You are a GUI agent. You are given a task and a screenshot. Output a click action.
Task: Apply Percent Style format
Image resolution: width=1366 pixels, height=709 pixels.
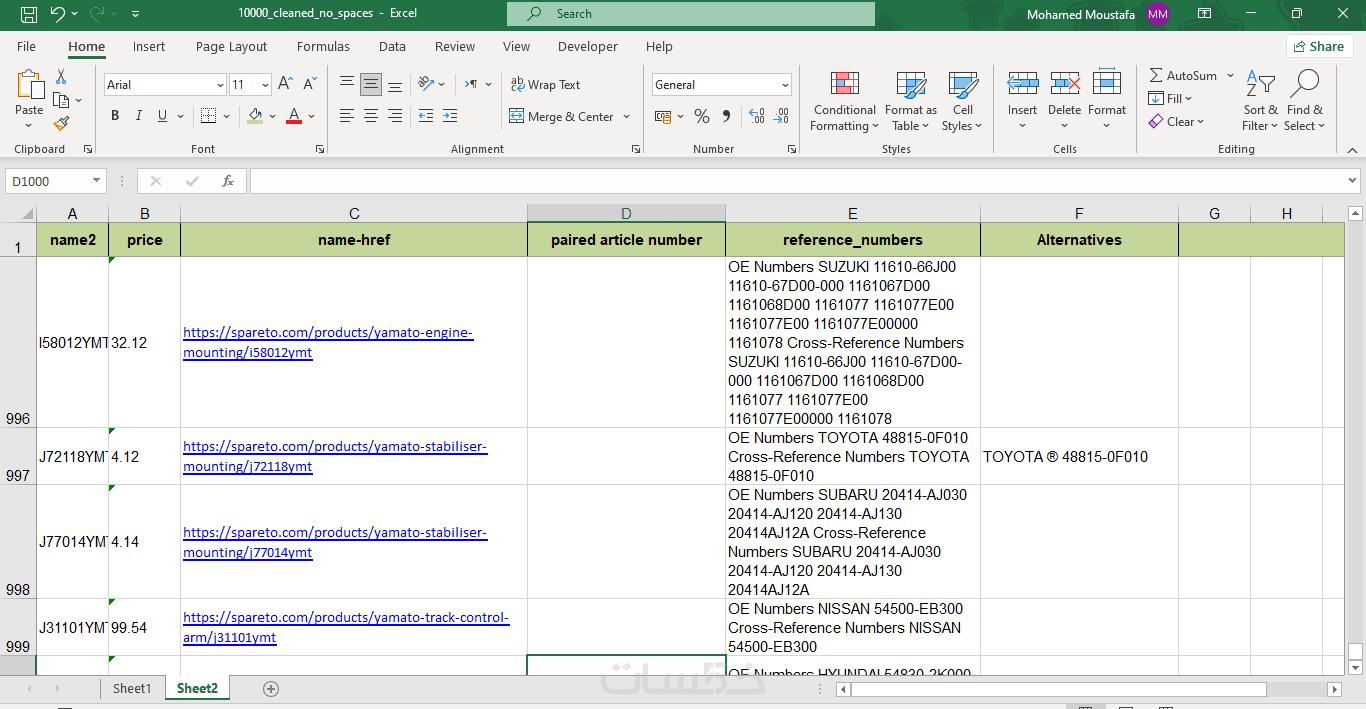[x=702, y=117]
